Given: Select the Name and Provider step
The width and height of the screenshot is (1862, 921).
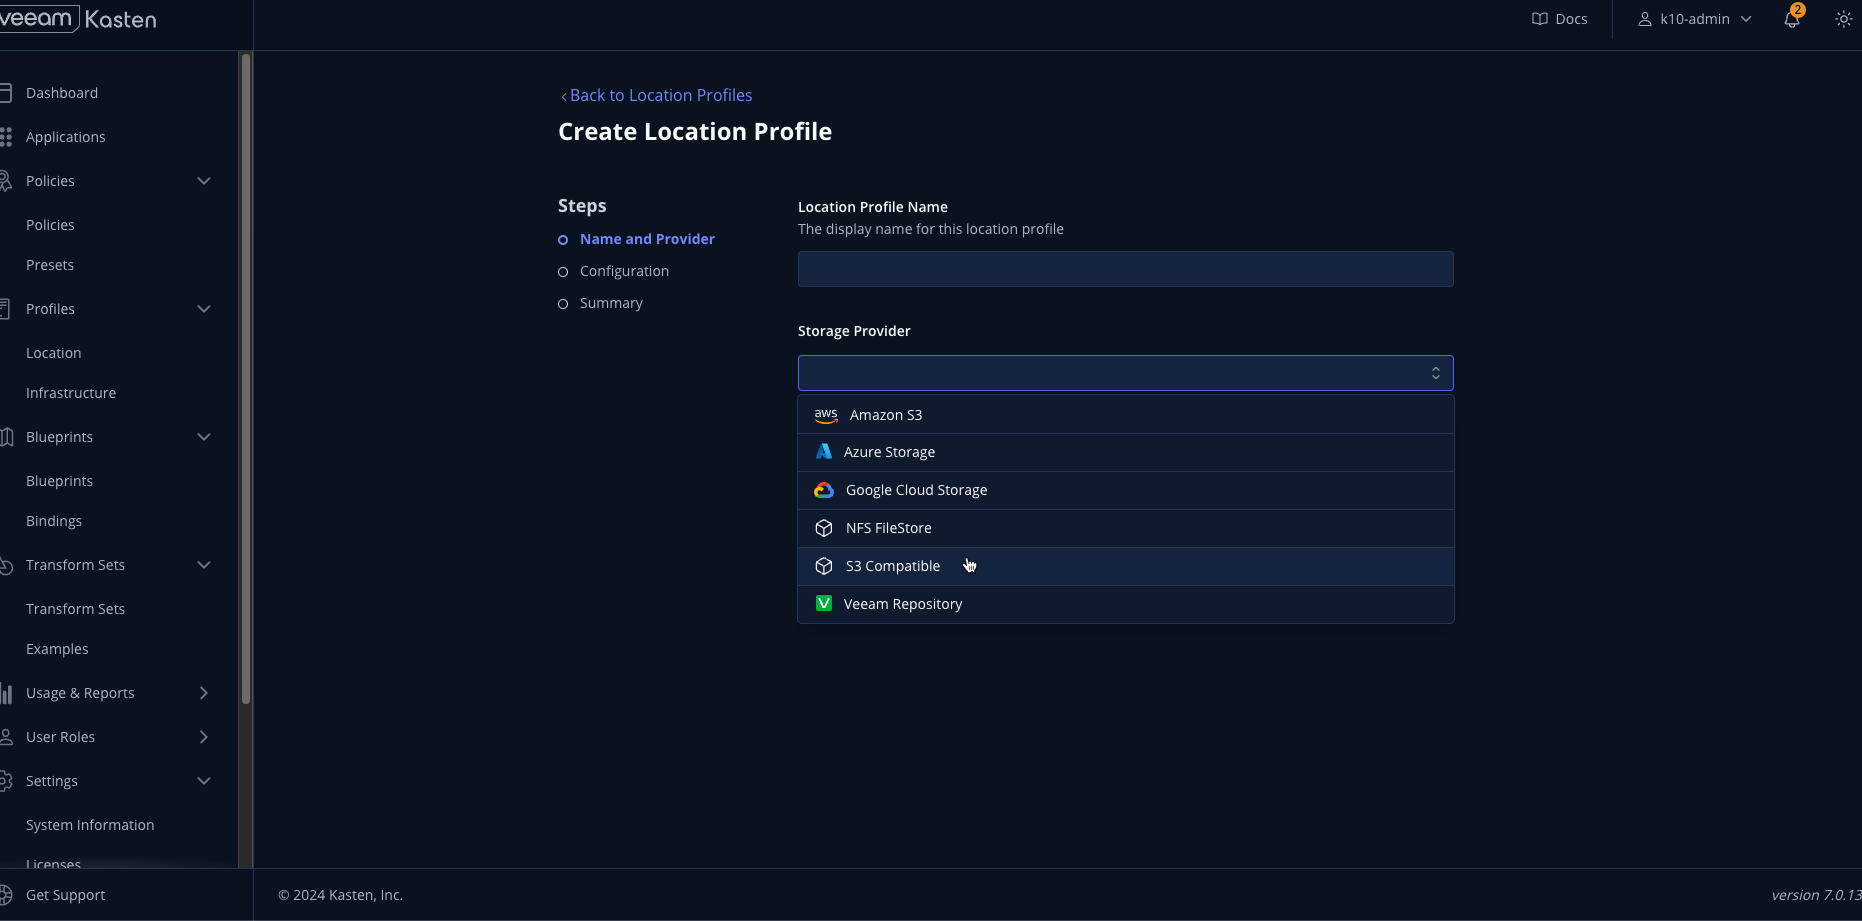Looking at the screenshot, I should point(647,239).
